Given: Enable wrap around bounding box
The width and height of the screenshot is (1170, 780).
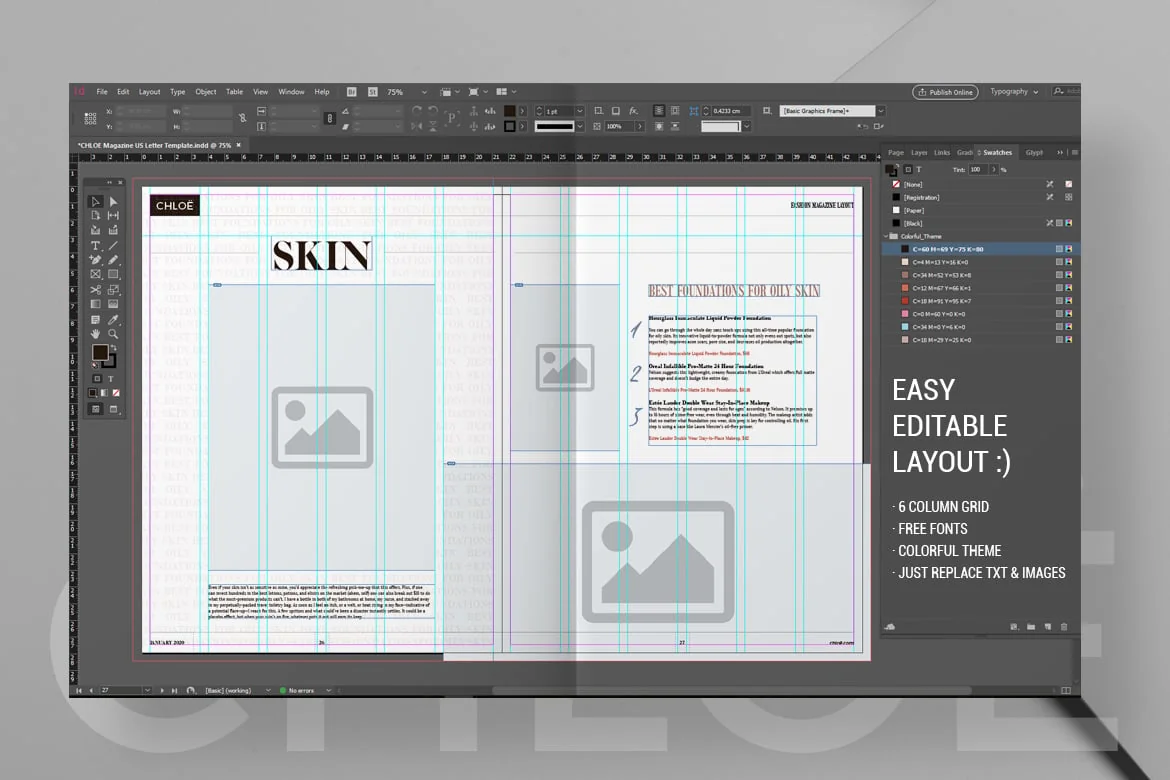Looking at the screenshot, I should (675, 111).
